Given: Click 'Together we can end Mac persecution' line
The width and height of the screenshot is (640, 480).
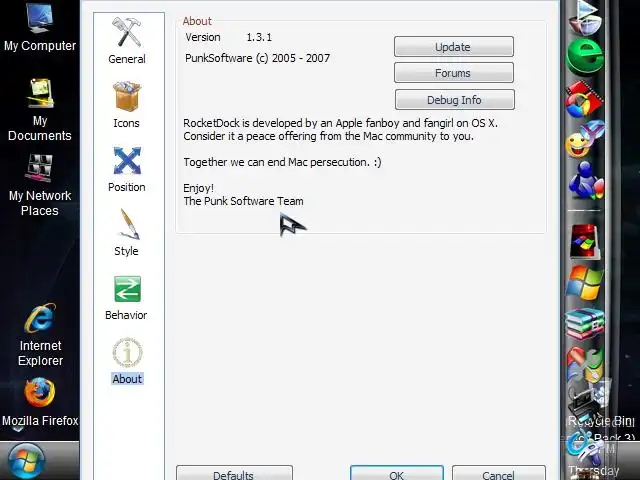Looking at the screenshot, I should [282, 162].
